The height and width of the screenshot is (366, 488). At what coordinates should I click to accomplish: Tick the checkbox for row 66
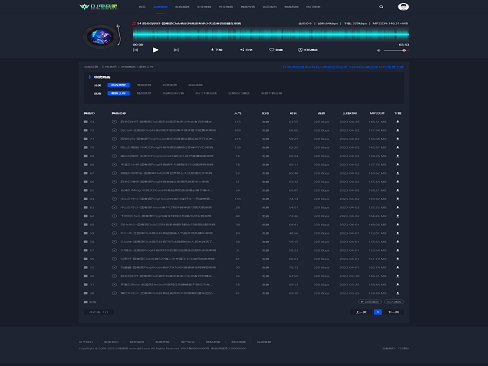[86, 182]
